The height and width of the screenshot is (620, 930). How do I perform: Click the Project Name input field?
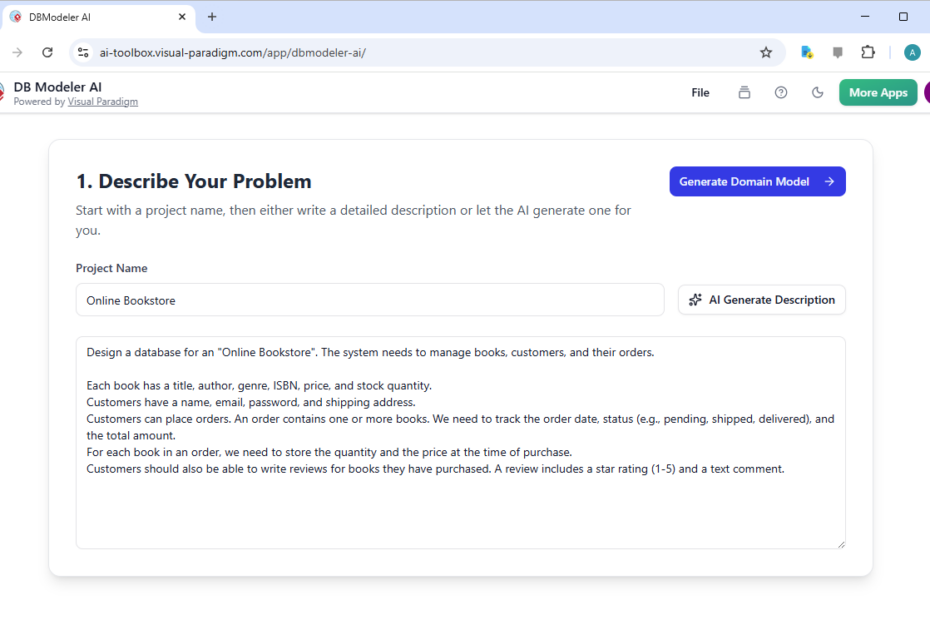(370, 299)
